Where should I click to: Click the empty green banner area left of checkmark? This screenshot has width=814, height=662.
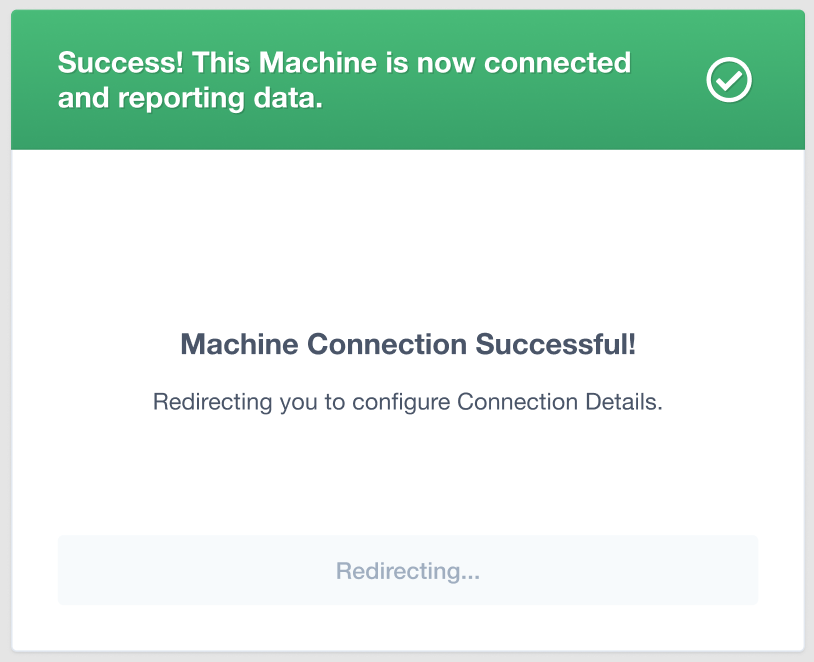coord(670,110)
